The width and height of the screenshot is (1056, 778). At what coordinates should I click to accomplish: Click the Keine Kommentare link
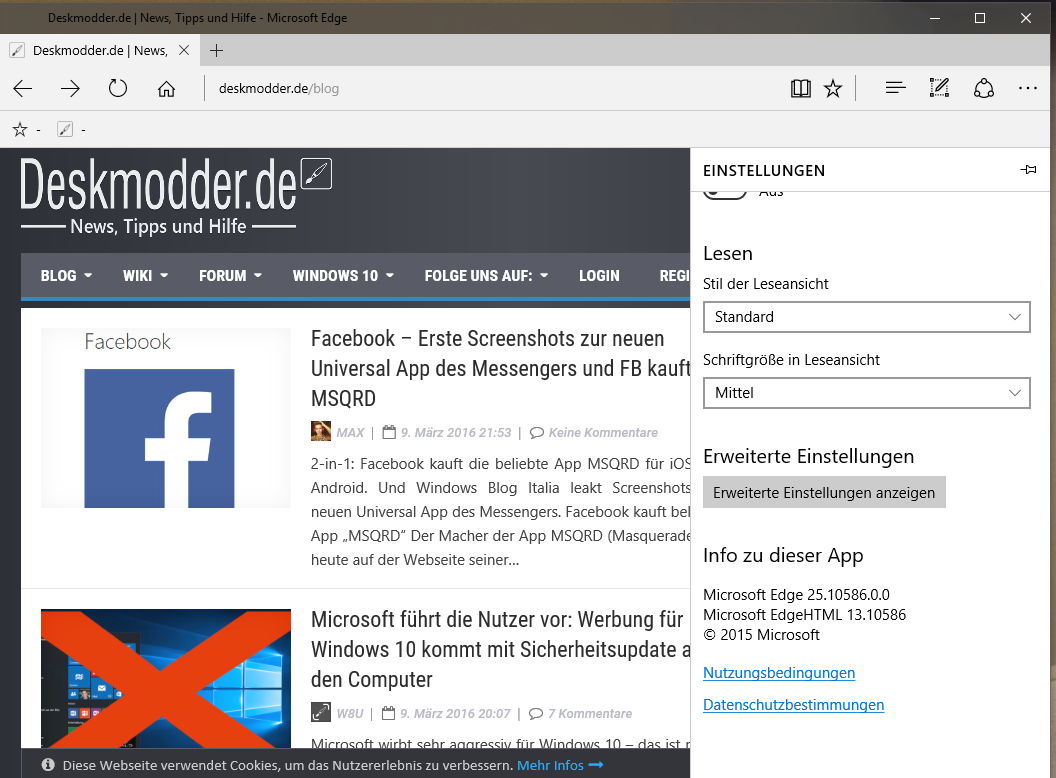(x=603, y=432)
